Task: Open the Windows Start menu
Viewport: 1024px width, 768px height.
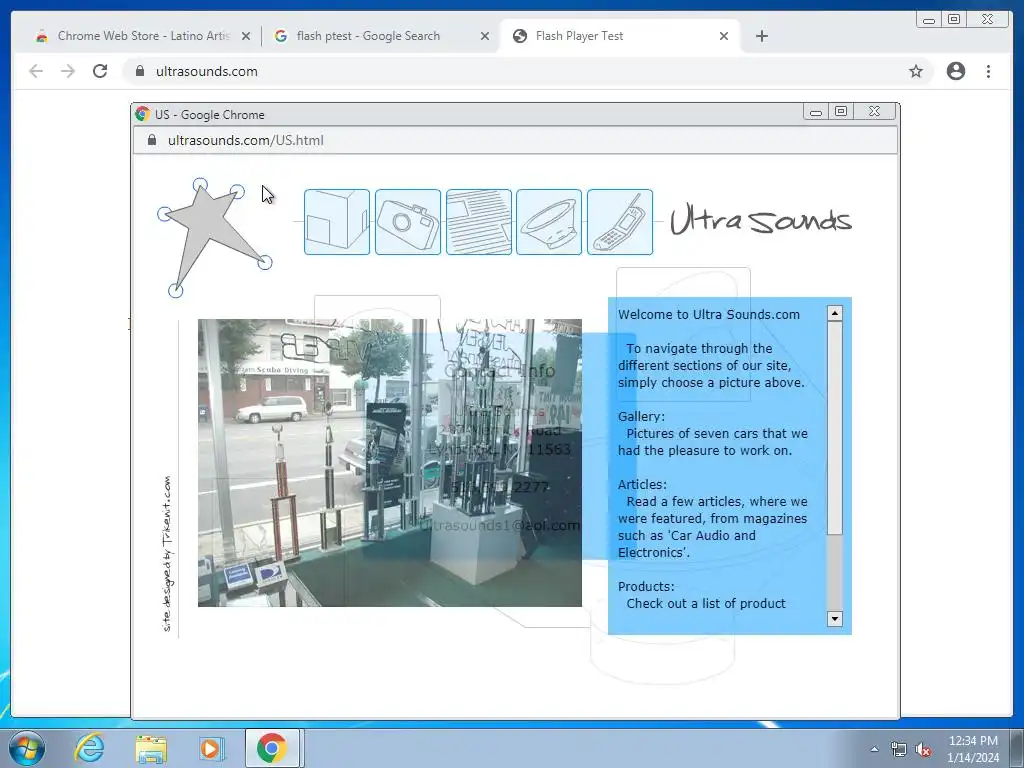Action: [x=27, y=748]
